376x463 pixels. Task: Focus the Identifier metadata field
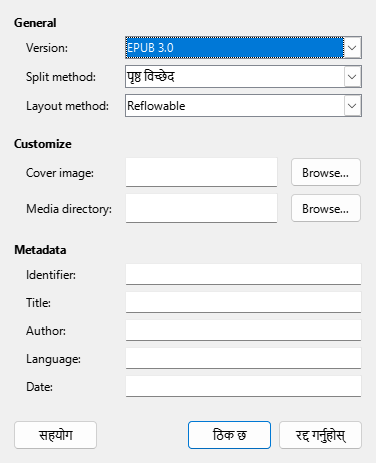tap(243, 274)
